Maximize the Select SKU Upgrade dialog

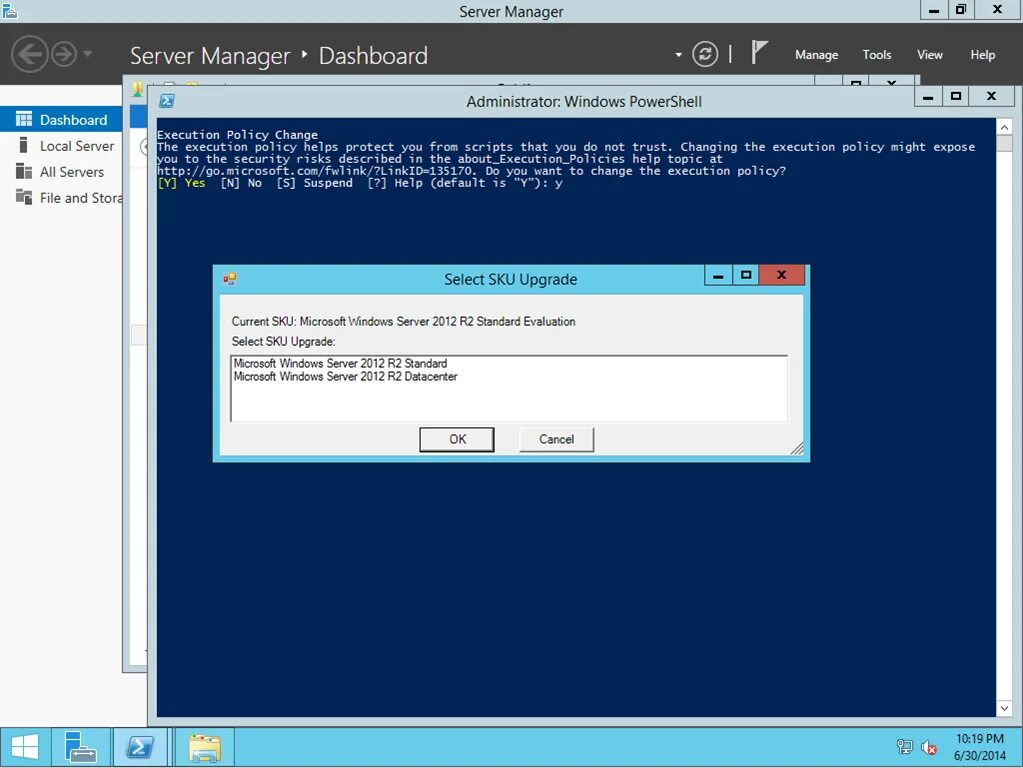tap(746, 275)
